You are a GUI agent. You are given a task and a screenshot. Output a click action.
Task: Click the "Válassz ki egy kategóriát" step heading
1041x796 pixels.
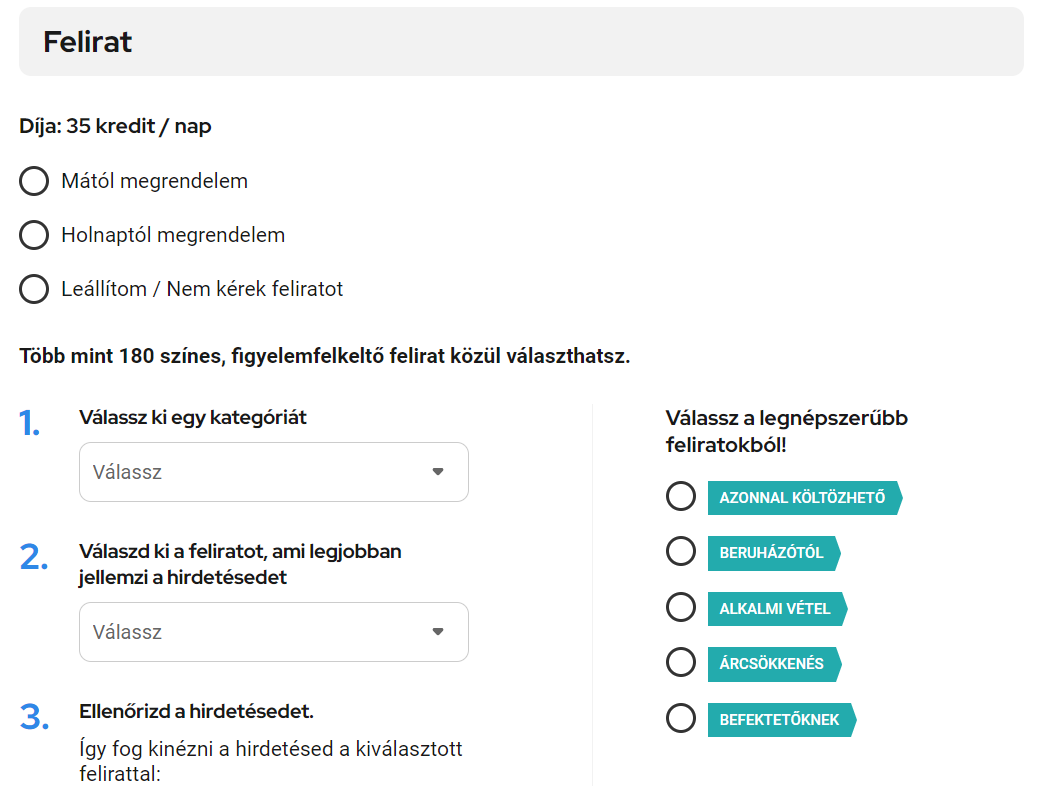coord(193,418)
